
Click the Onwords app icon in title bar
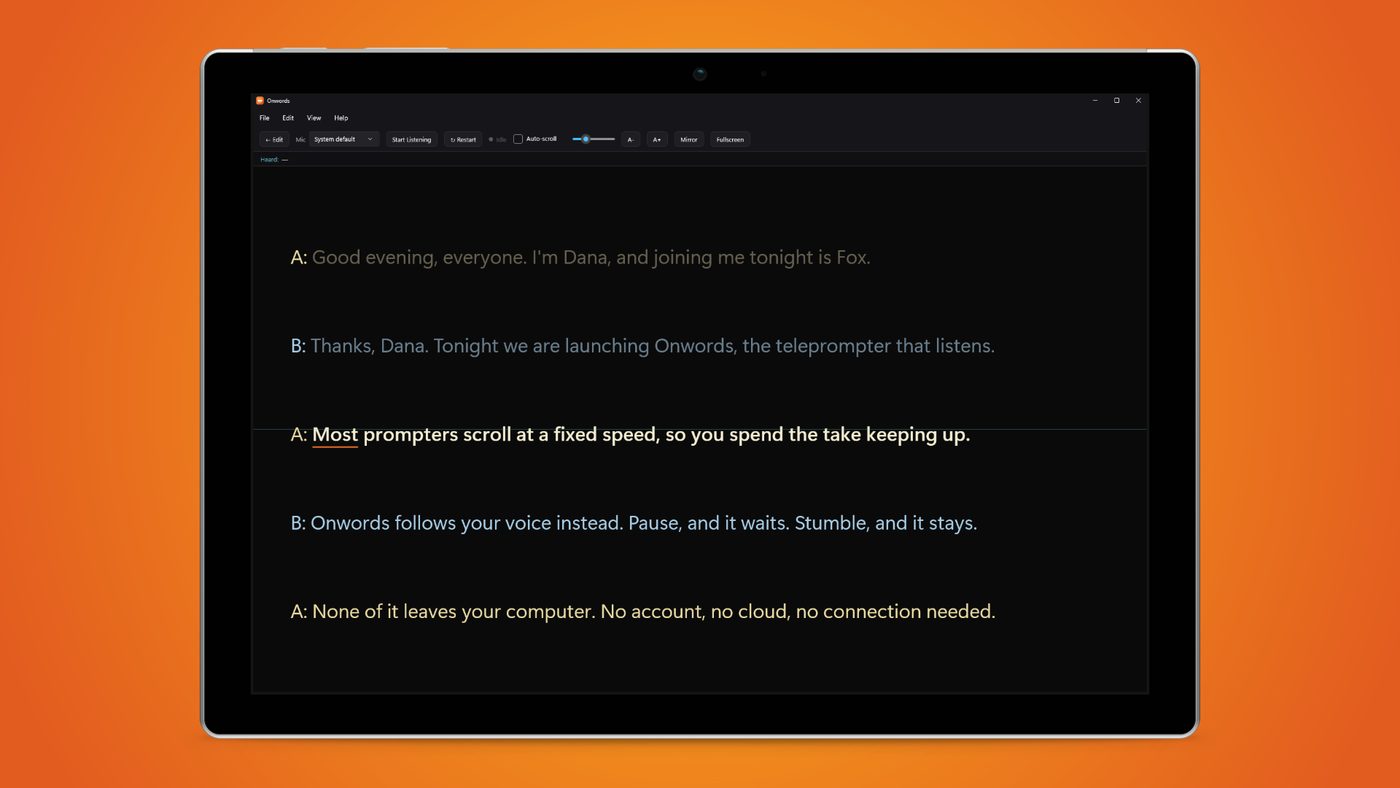click(x=260, y=100)
